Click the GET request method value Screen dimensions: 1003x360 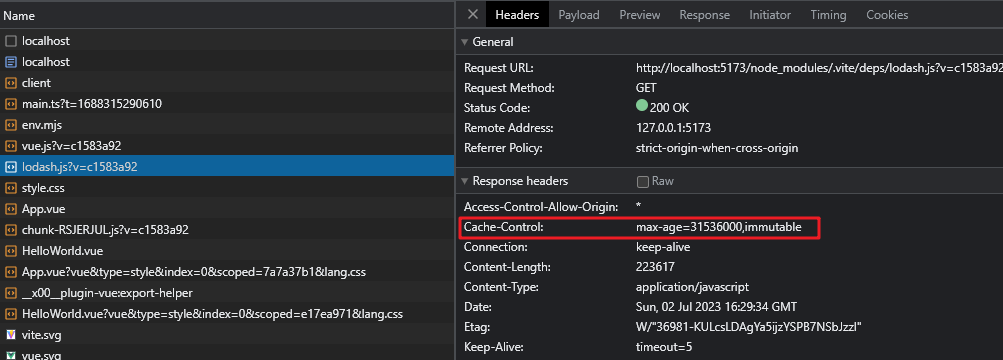pyautogui.click(x=646, y=88)
